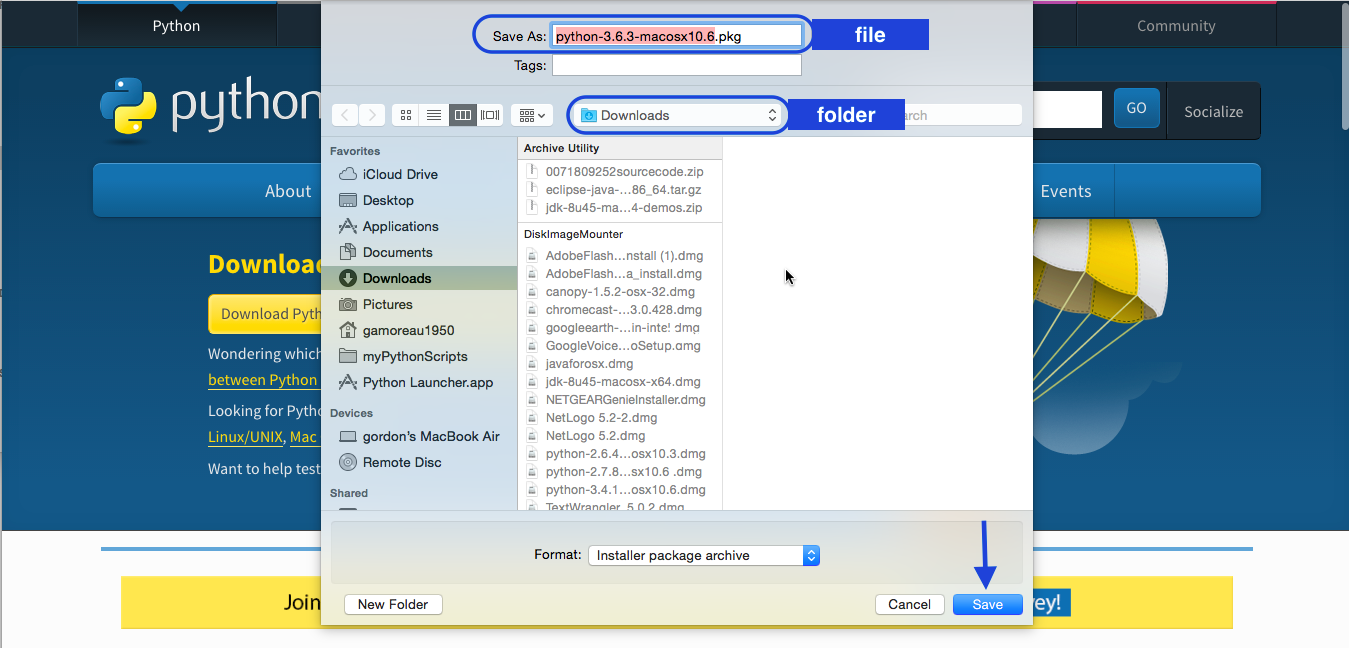Switch to icon view
1349x648 pixels.
[x=406, y=115]
